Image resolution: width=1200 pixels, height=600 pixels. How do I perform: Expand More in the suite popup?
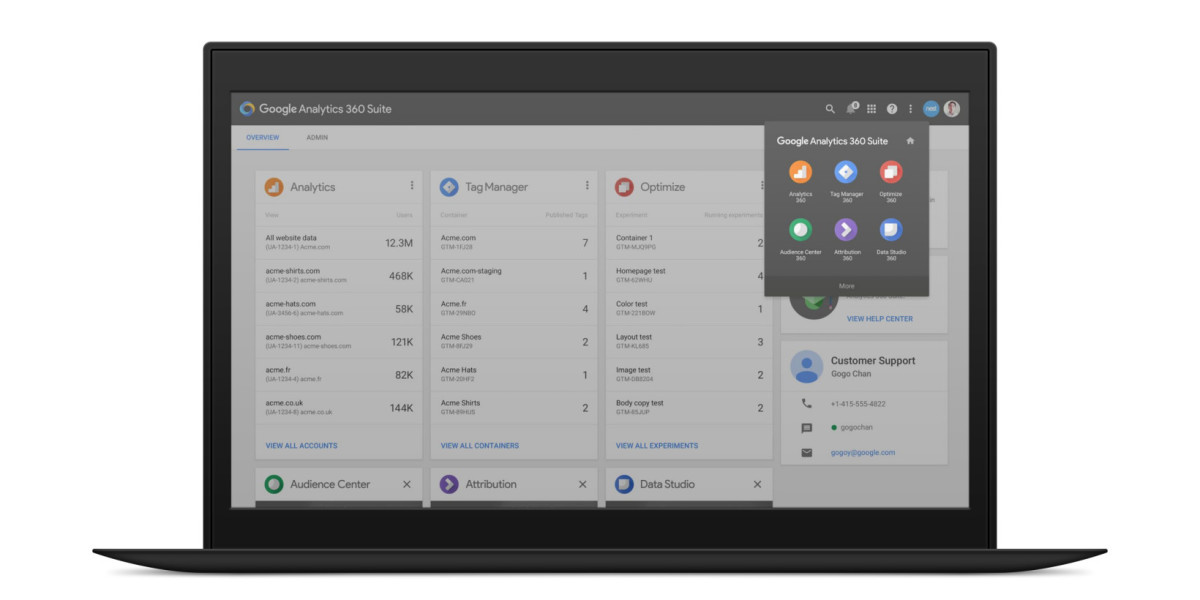(846, 286)
